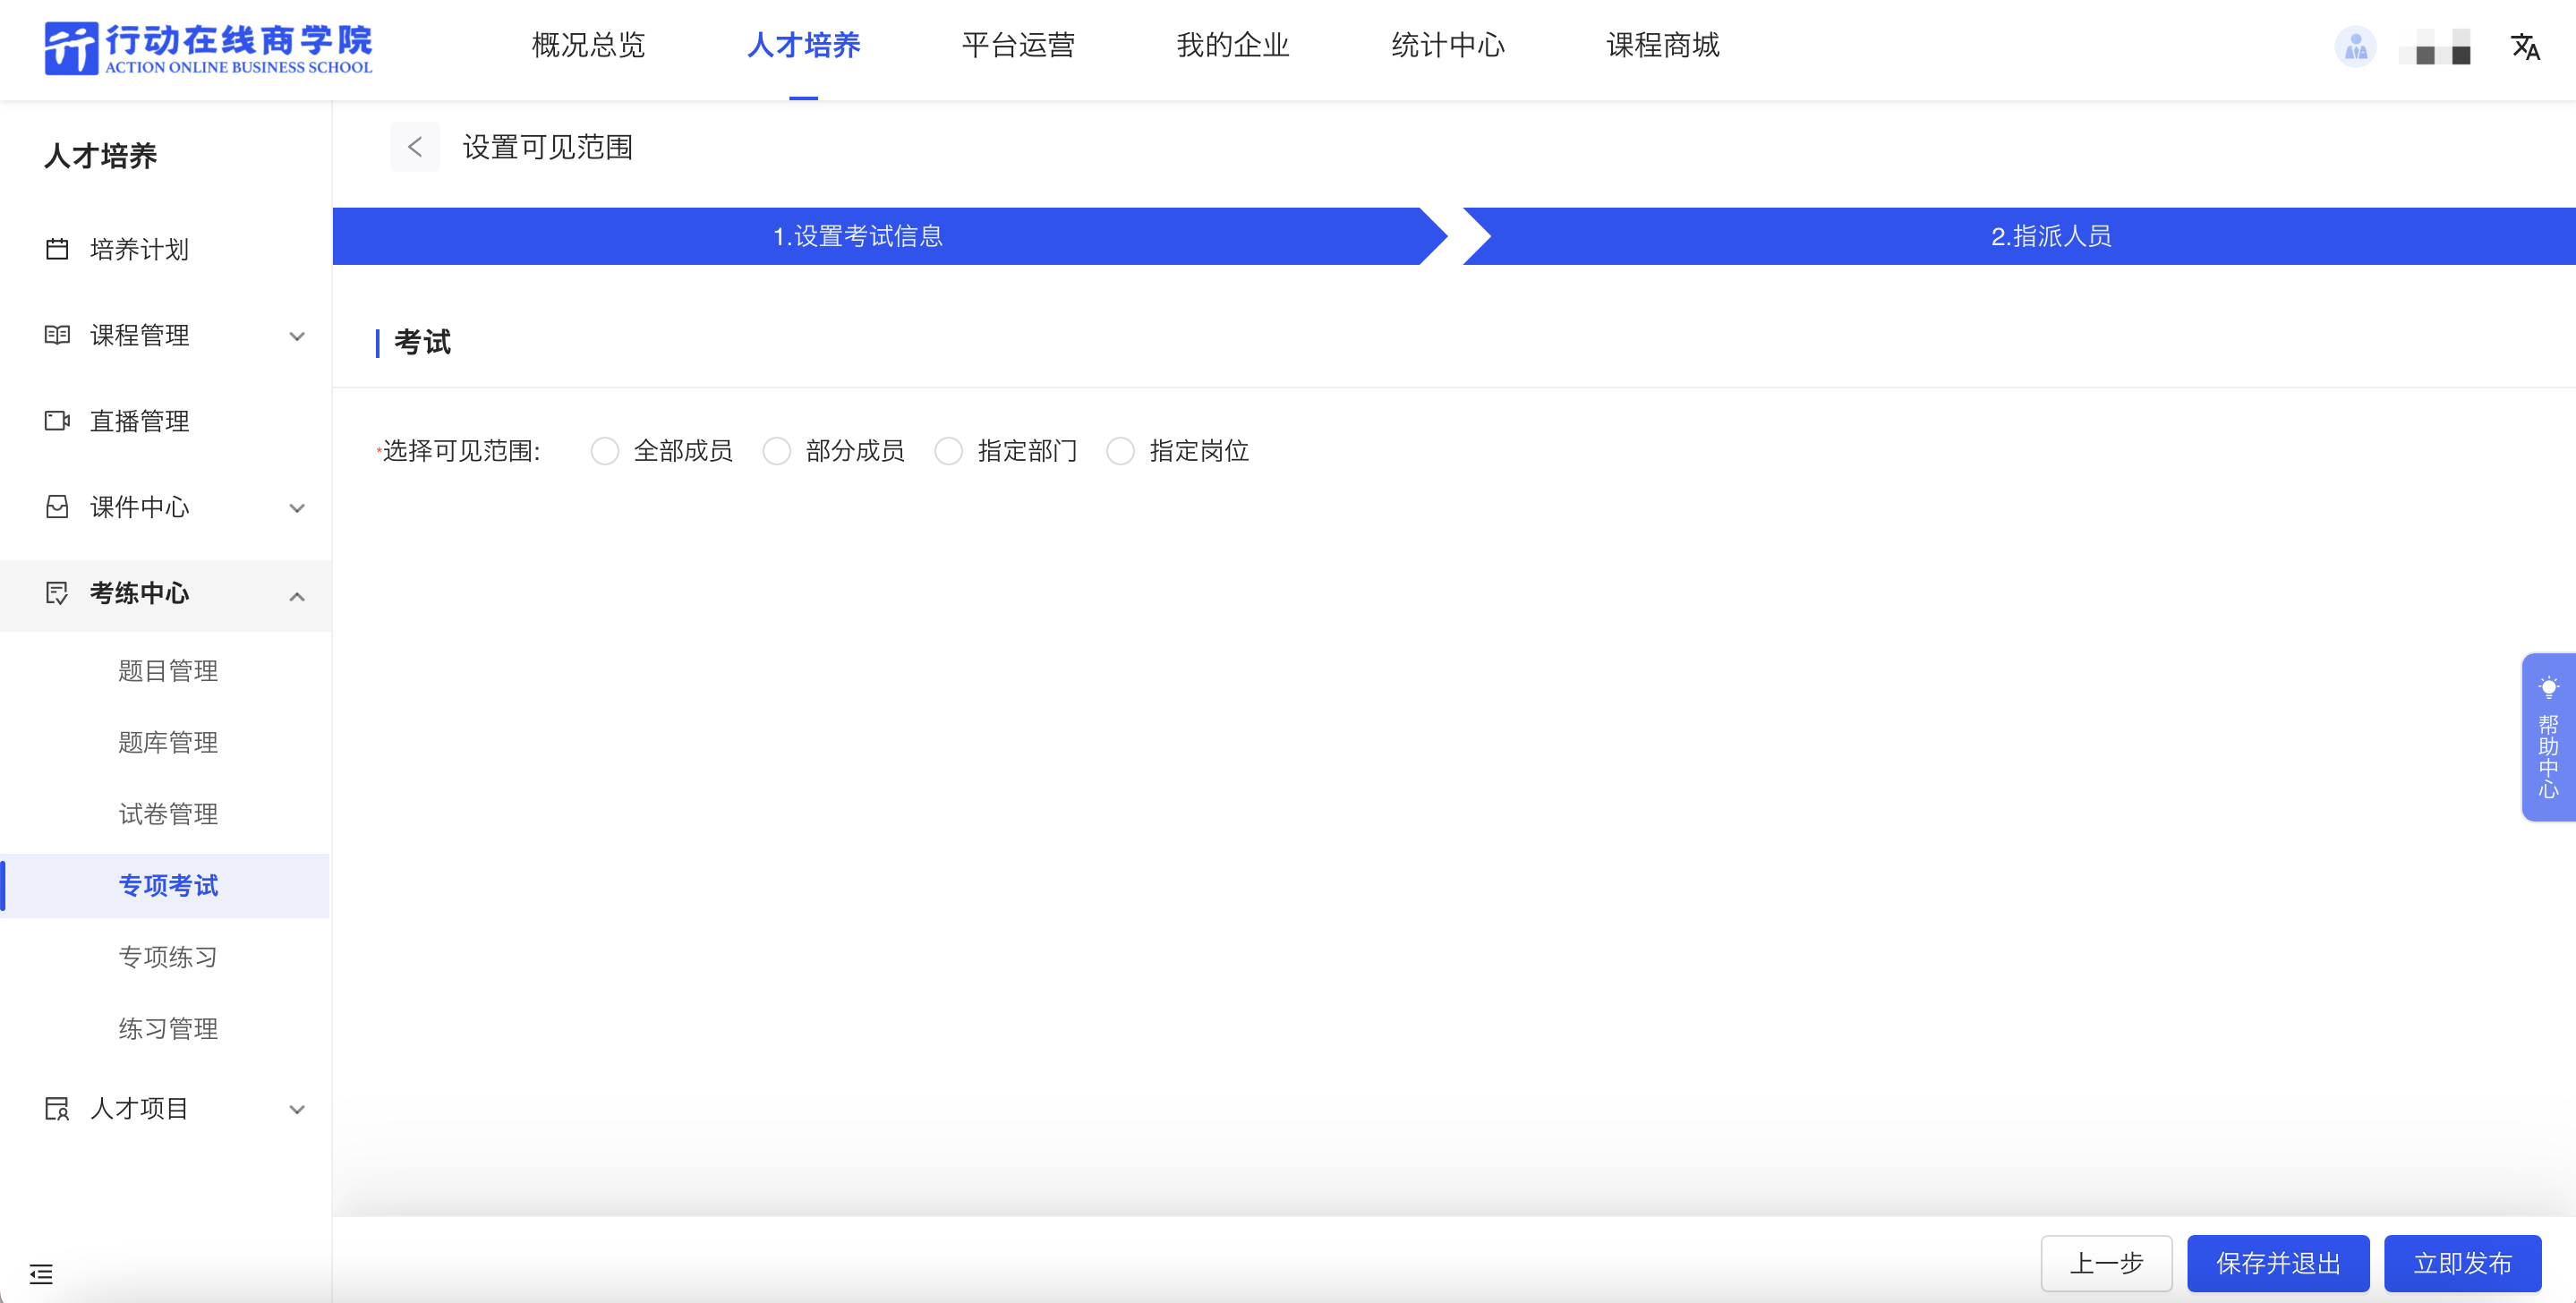
Task: Click the 考试 section heading
Action: pos(422,342)
